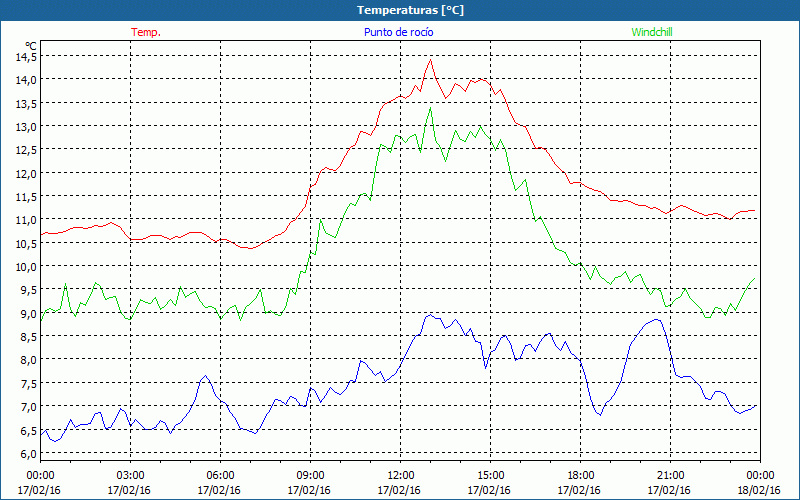The width and height of the screenshot is (800, 500).
Task: Click the °C unit label on axis
Action: (31, 46)
